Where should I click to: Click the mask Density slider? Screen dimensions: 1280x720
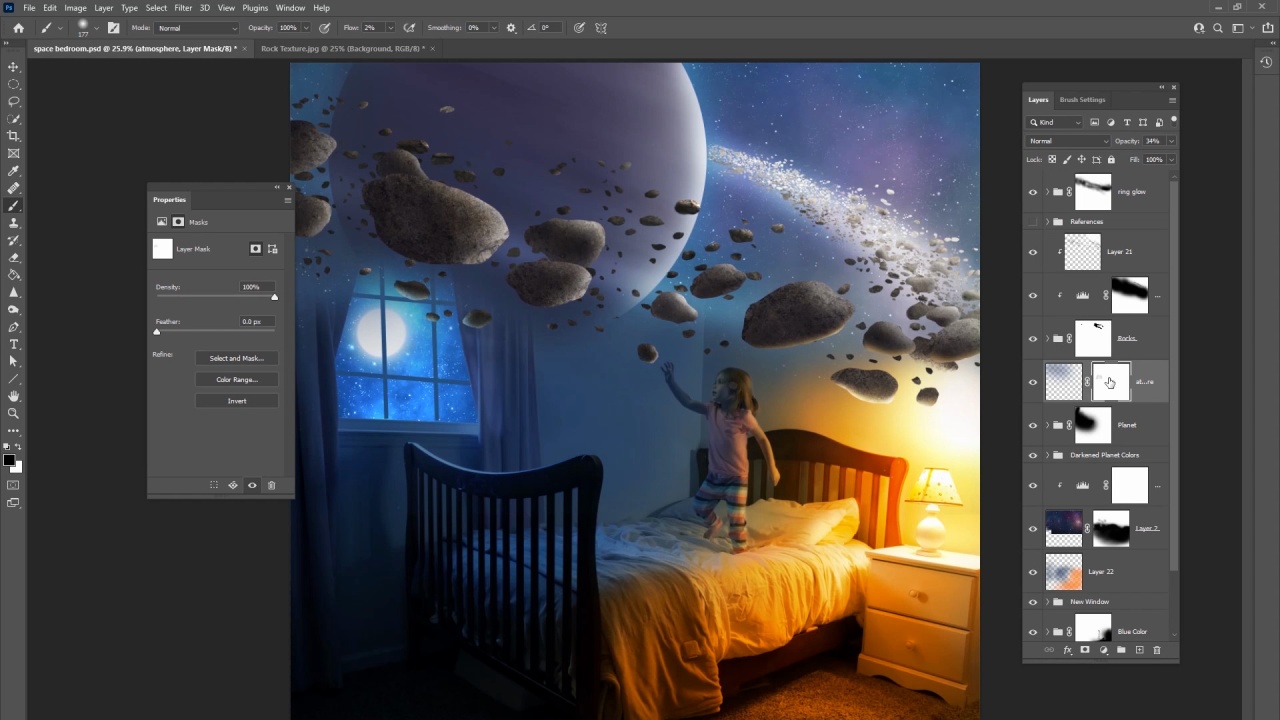(x=215, y=297)
